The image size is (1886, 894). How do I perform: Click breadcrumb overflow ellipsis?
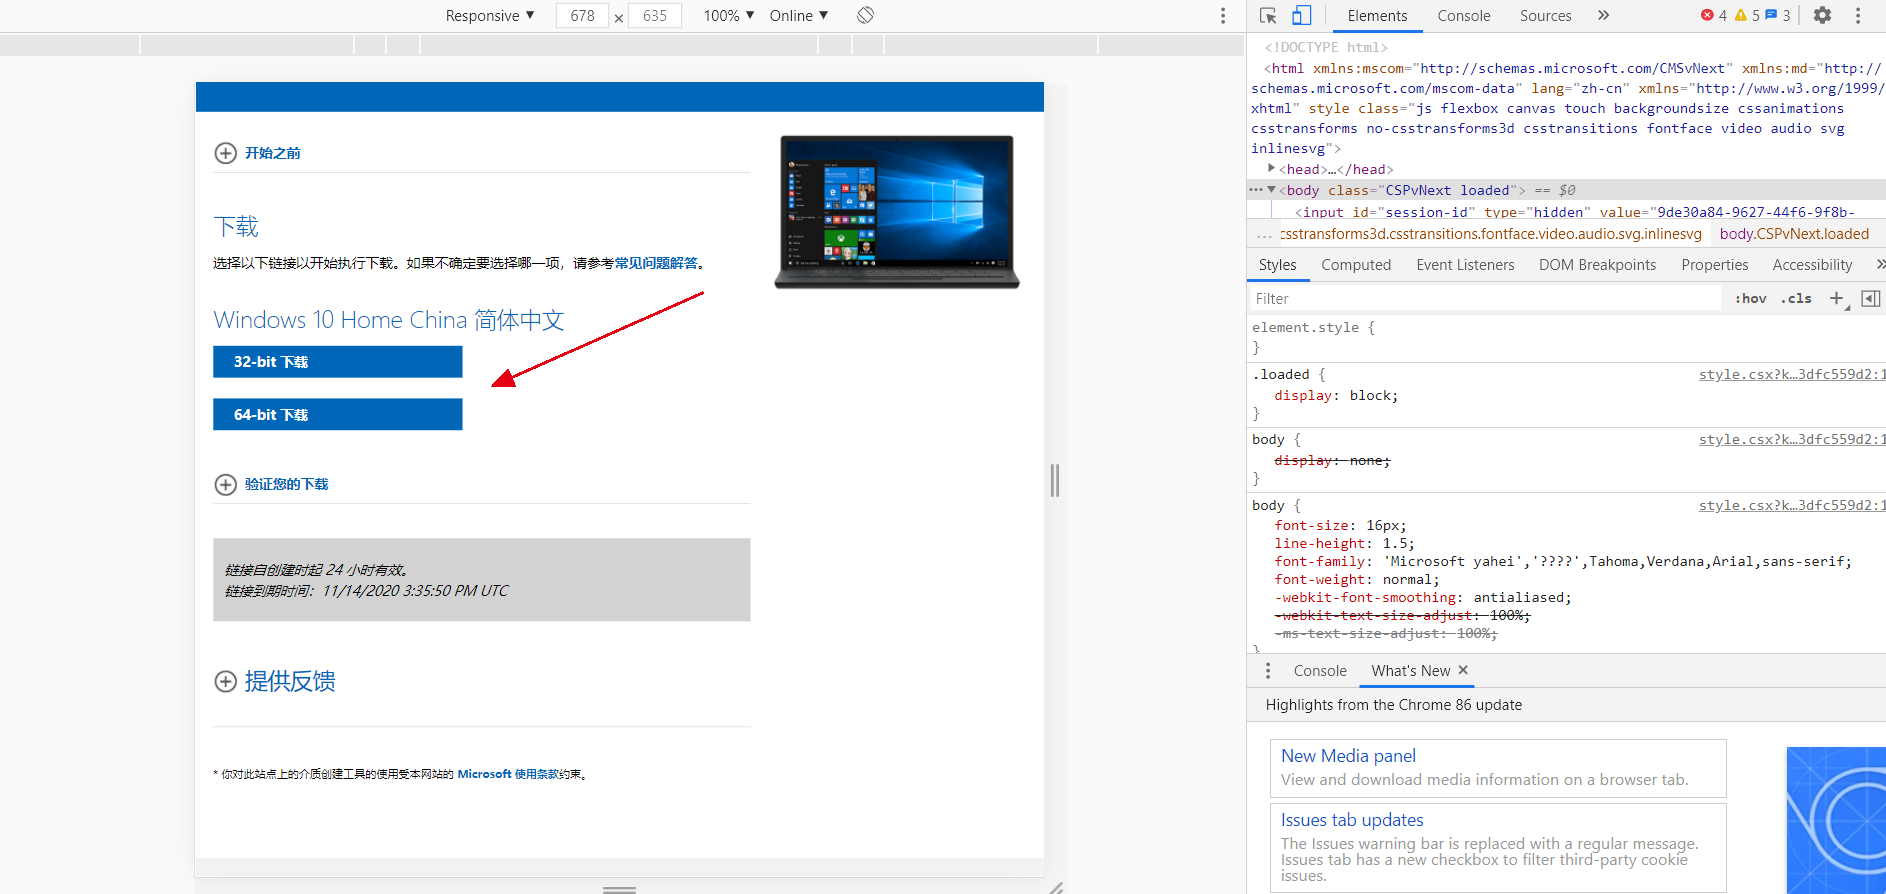[x=1264, y=235]
